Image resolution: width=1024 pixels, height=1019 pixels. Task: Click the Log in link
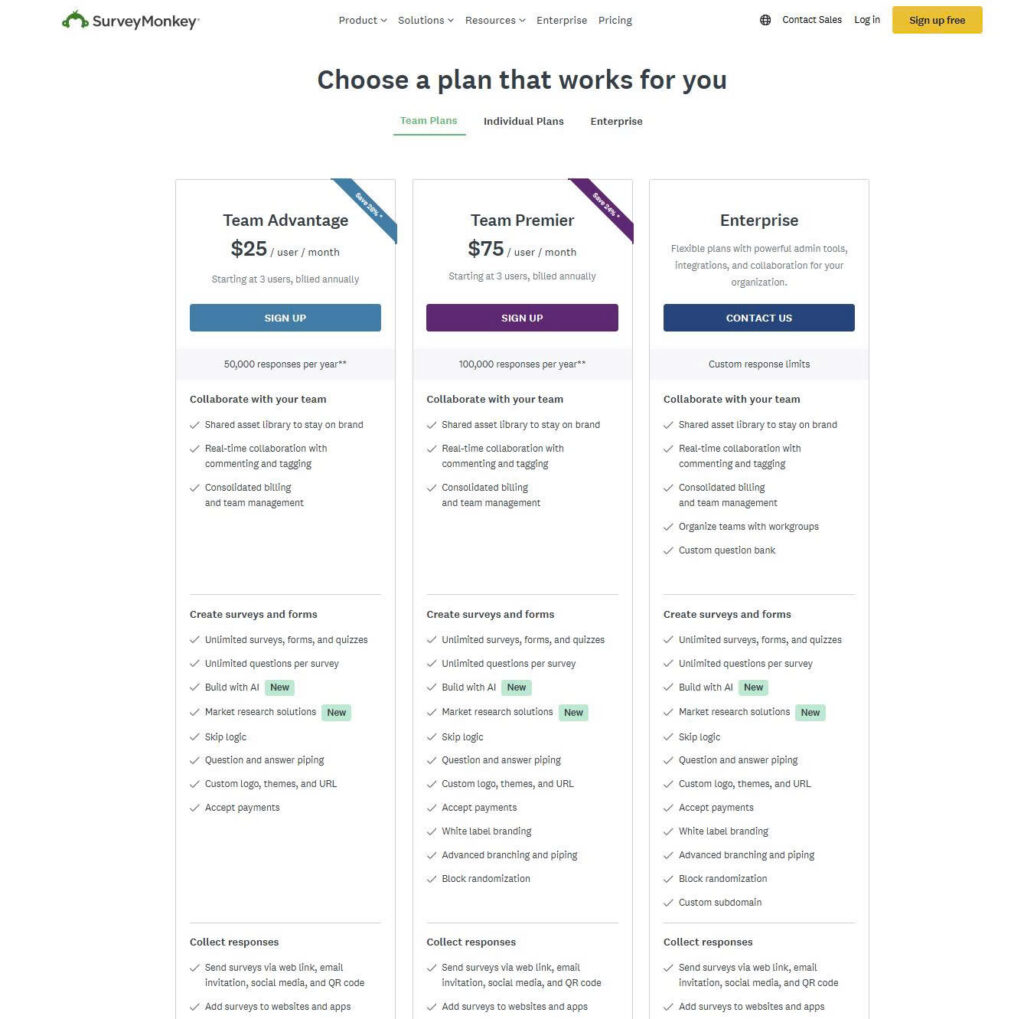[x=866, y=19]
